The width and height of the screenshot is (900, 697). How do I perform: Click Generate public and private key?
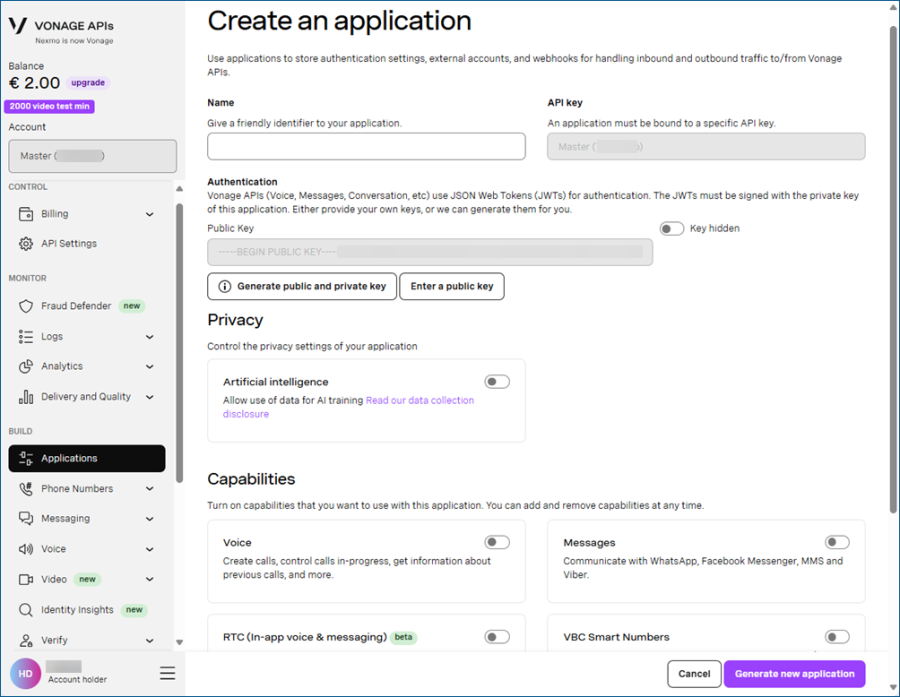click(302, 286)
